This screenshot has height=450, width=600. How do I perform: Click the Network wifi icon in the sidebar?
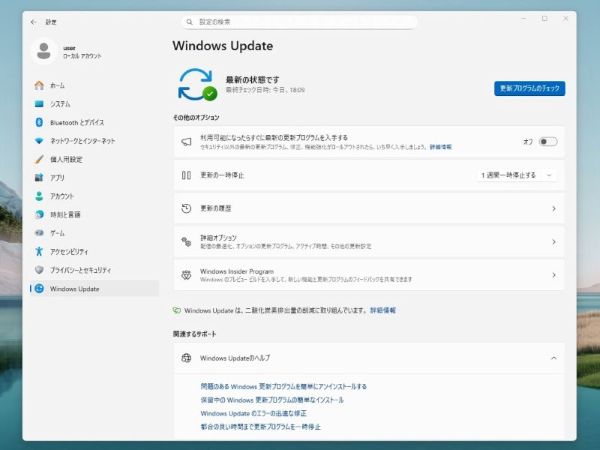pos(39,141)
